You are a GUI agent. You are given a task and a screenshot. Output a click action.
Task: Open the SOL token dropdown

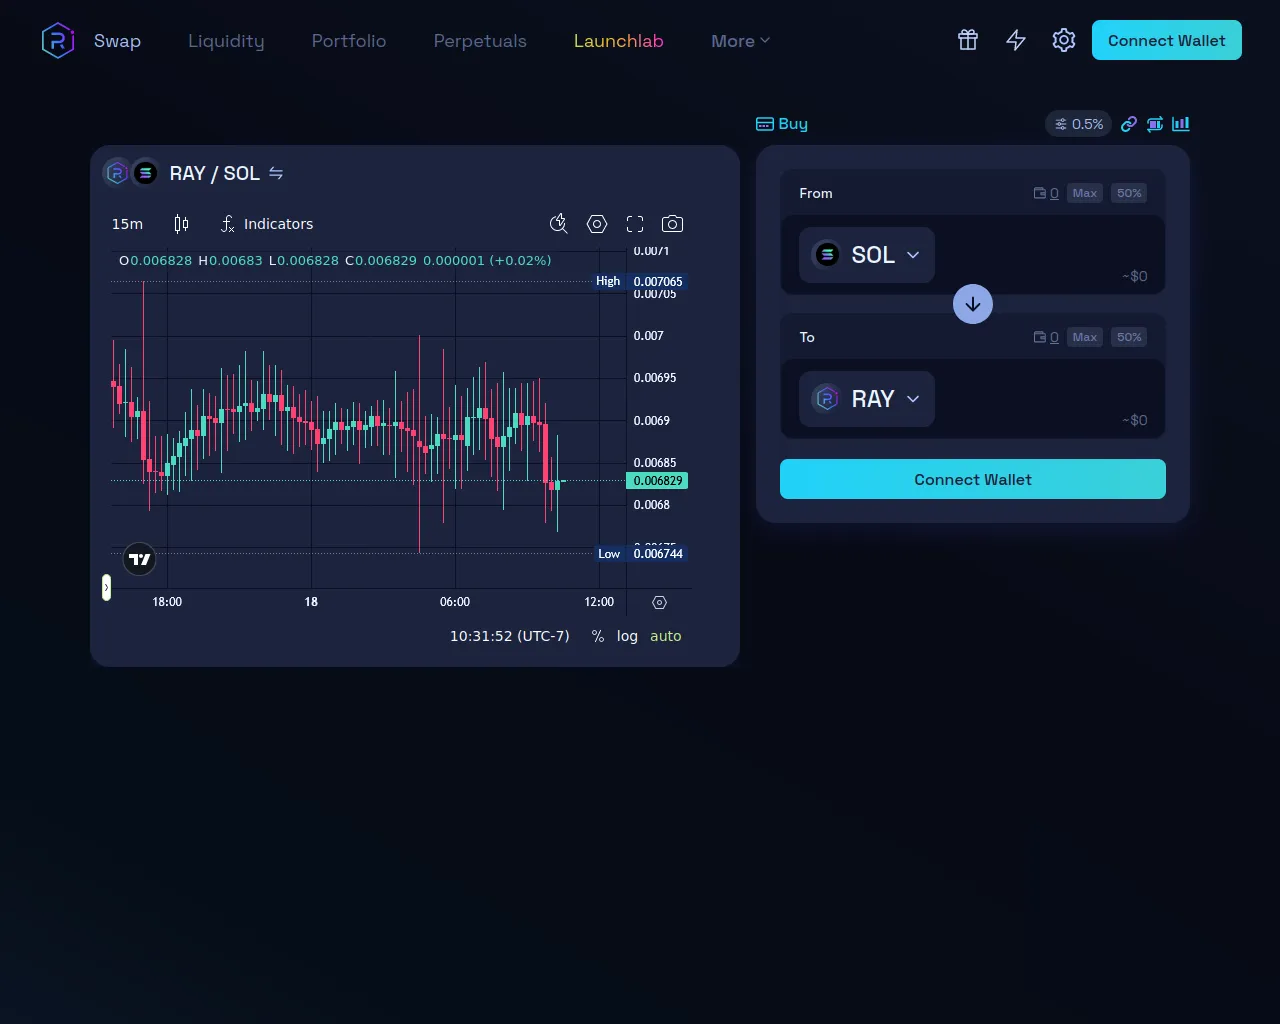tap(867, 255)
